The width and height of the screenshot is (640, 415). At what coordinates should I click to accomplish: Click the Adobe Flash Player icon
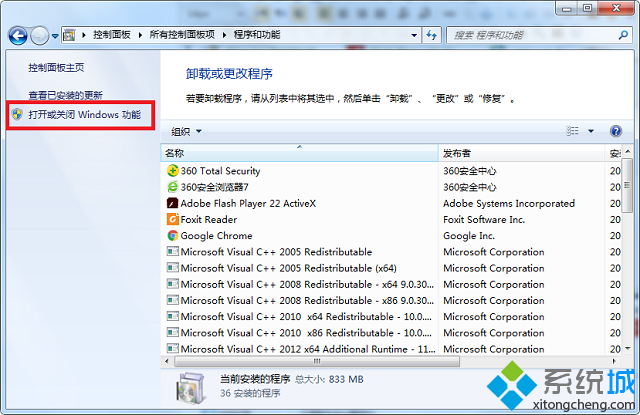tap(173, 203)
